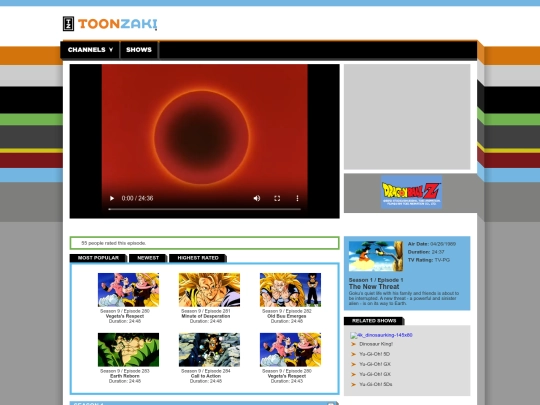This screenshot has width=540, height=405.
Task: Switch to the Highest Rated tab
Action: click(198, 258)
